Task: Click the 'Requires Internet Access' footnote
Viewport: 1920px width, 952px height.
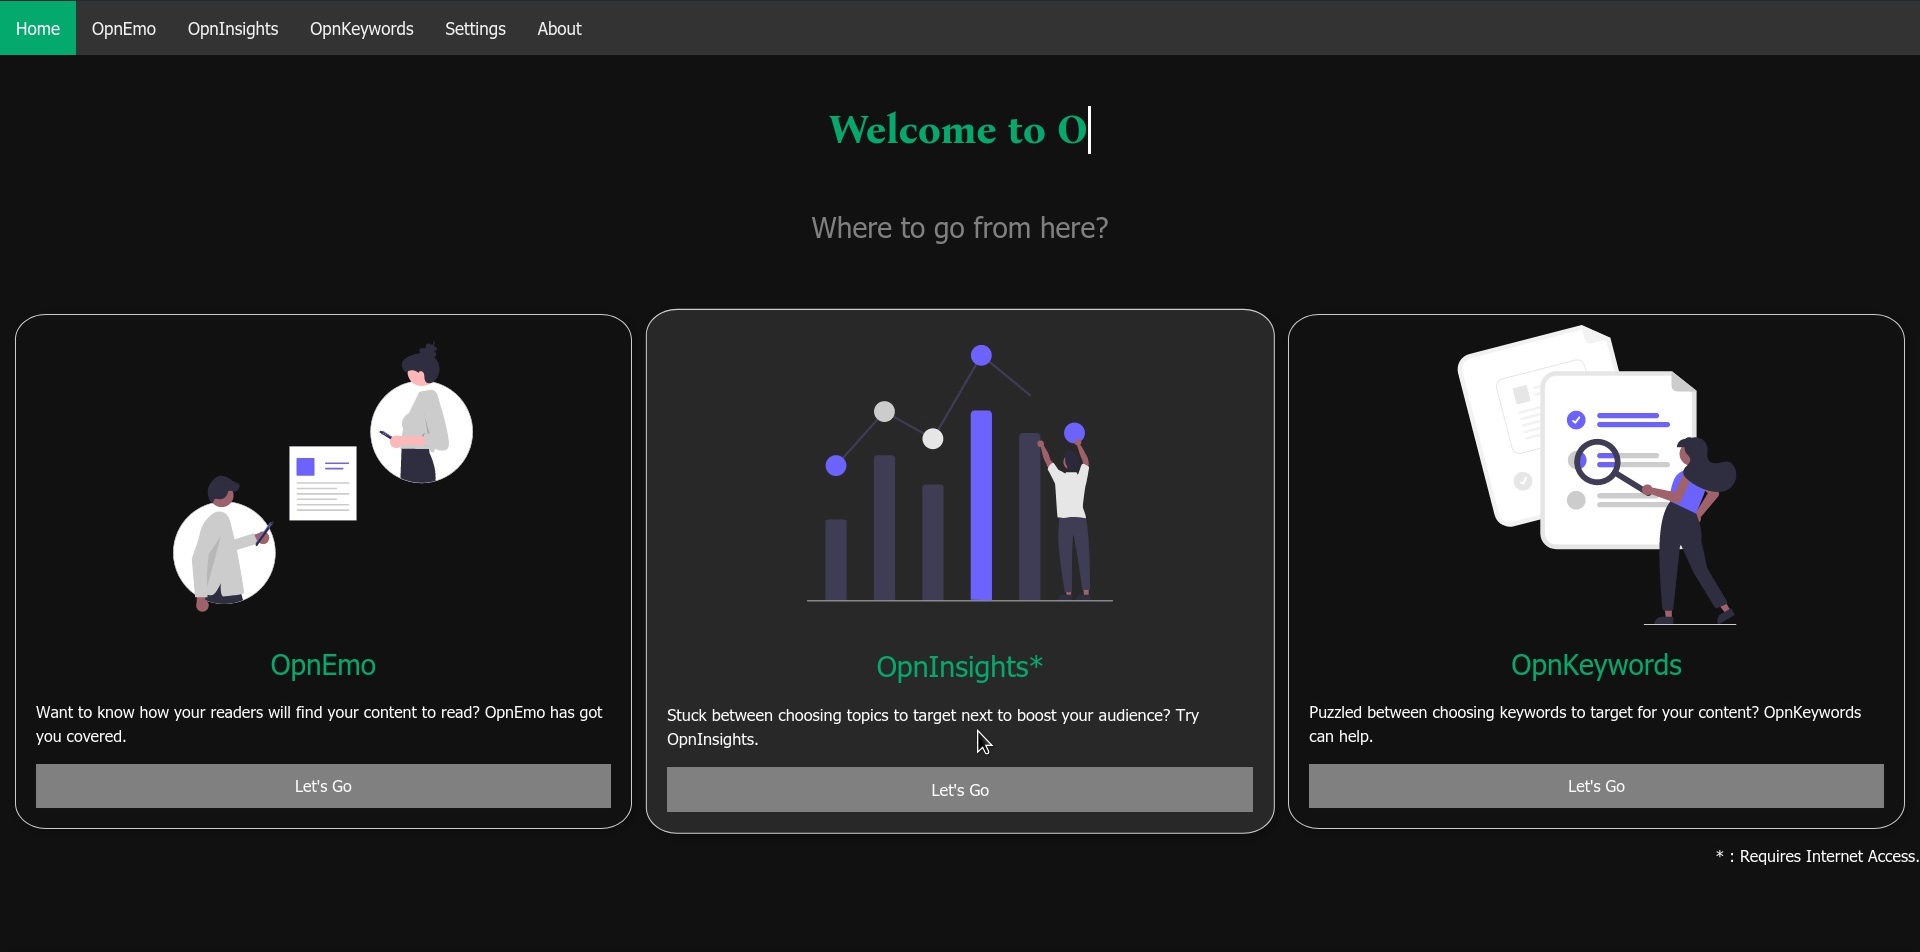Action: [x=1817, y=856]
